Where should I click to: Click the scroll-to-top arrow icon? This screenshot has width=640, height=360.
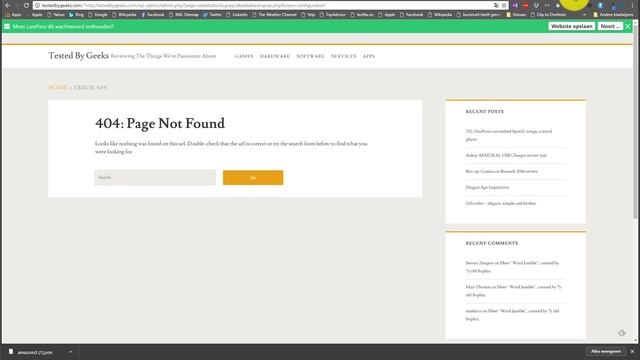coord(622,333)
